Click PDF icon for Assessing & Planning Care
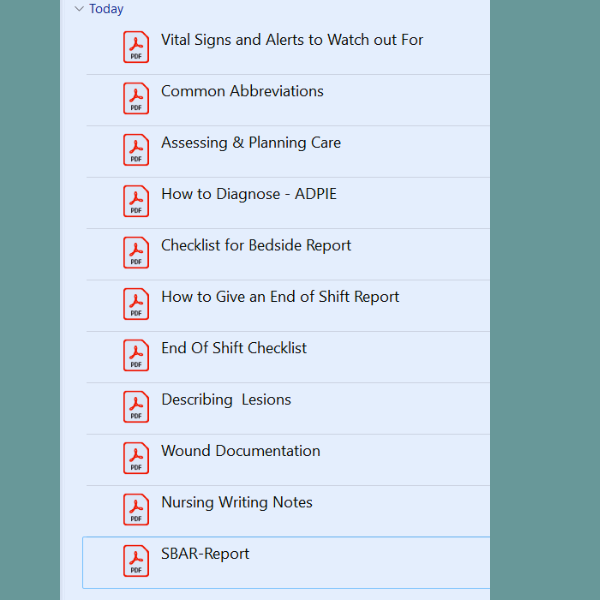The width and height of the screenshot is (600, 600). (x=136, y=150)
